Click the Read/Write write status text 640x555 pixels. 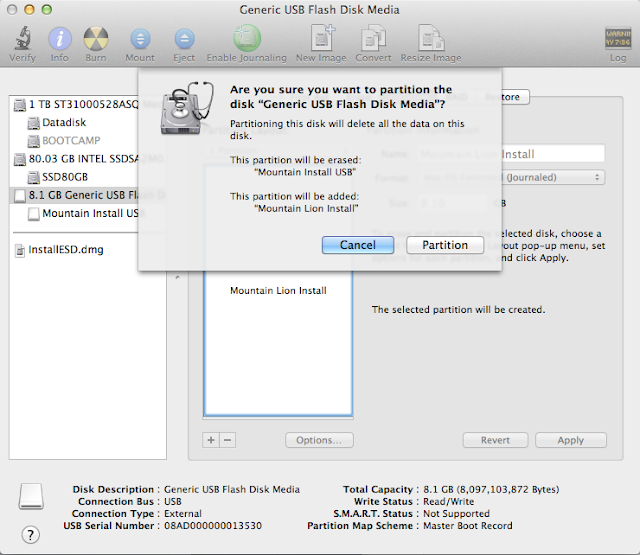point(449,502)
